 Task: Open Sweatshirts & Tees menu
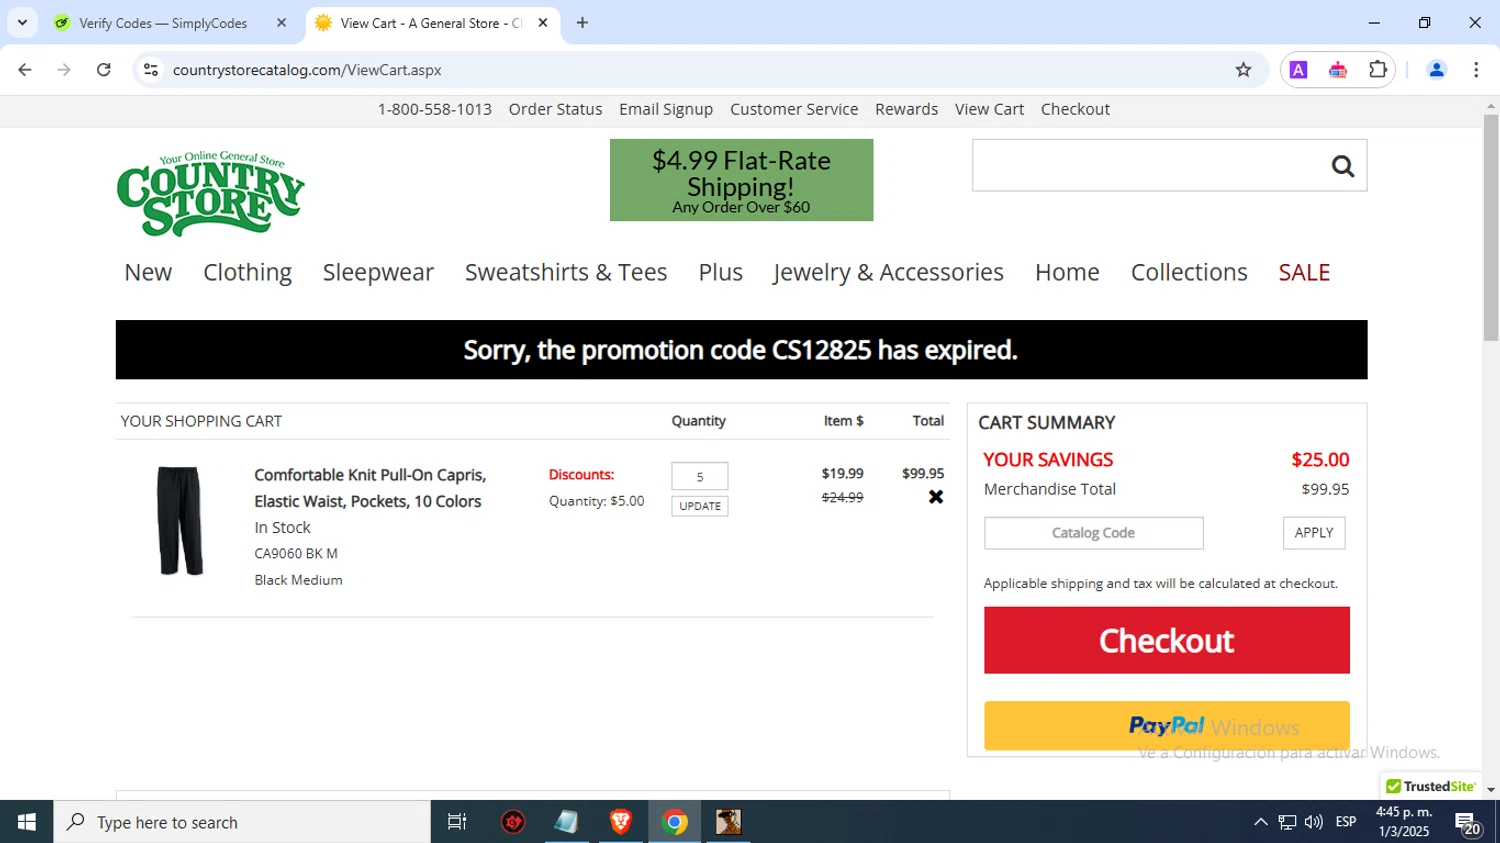(x=566, y=272)
